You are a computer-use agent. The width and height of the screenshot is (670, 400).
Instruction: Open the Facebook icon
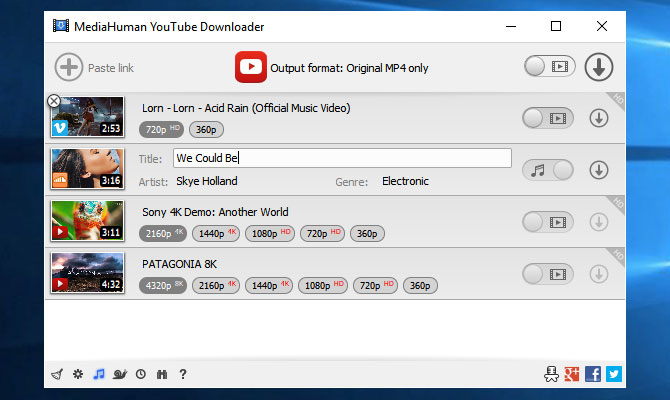[593, 374]
